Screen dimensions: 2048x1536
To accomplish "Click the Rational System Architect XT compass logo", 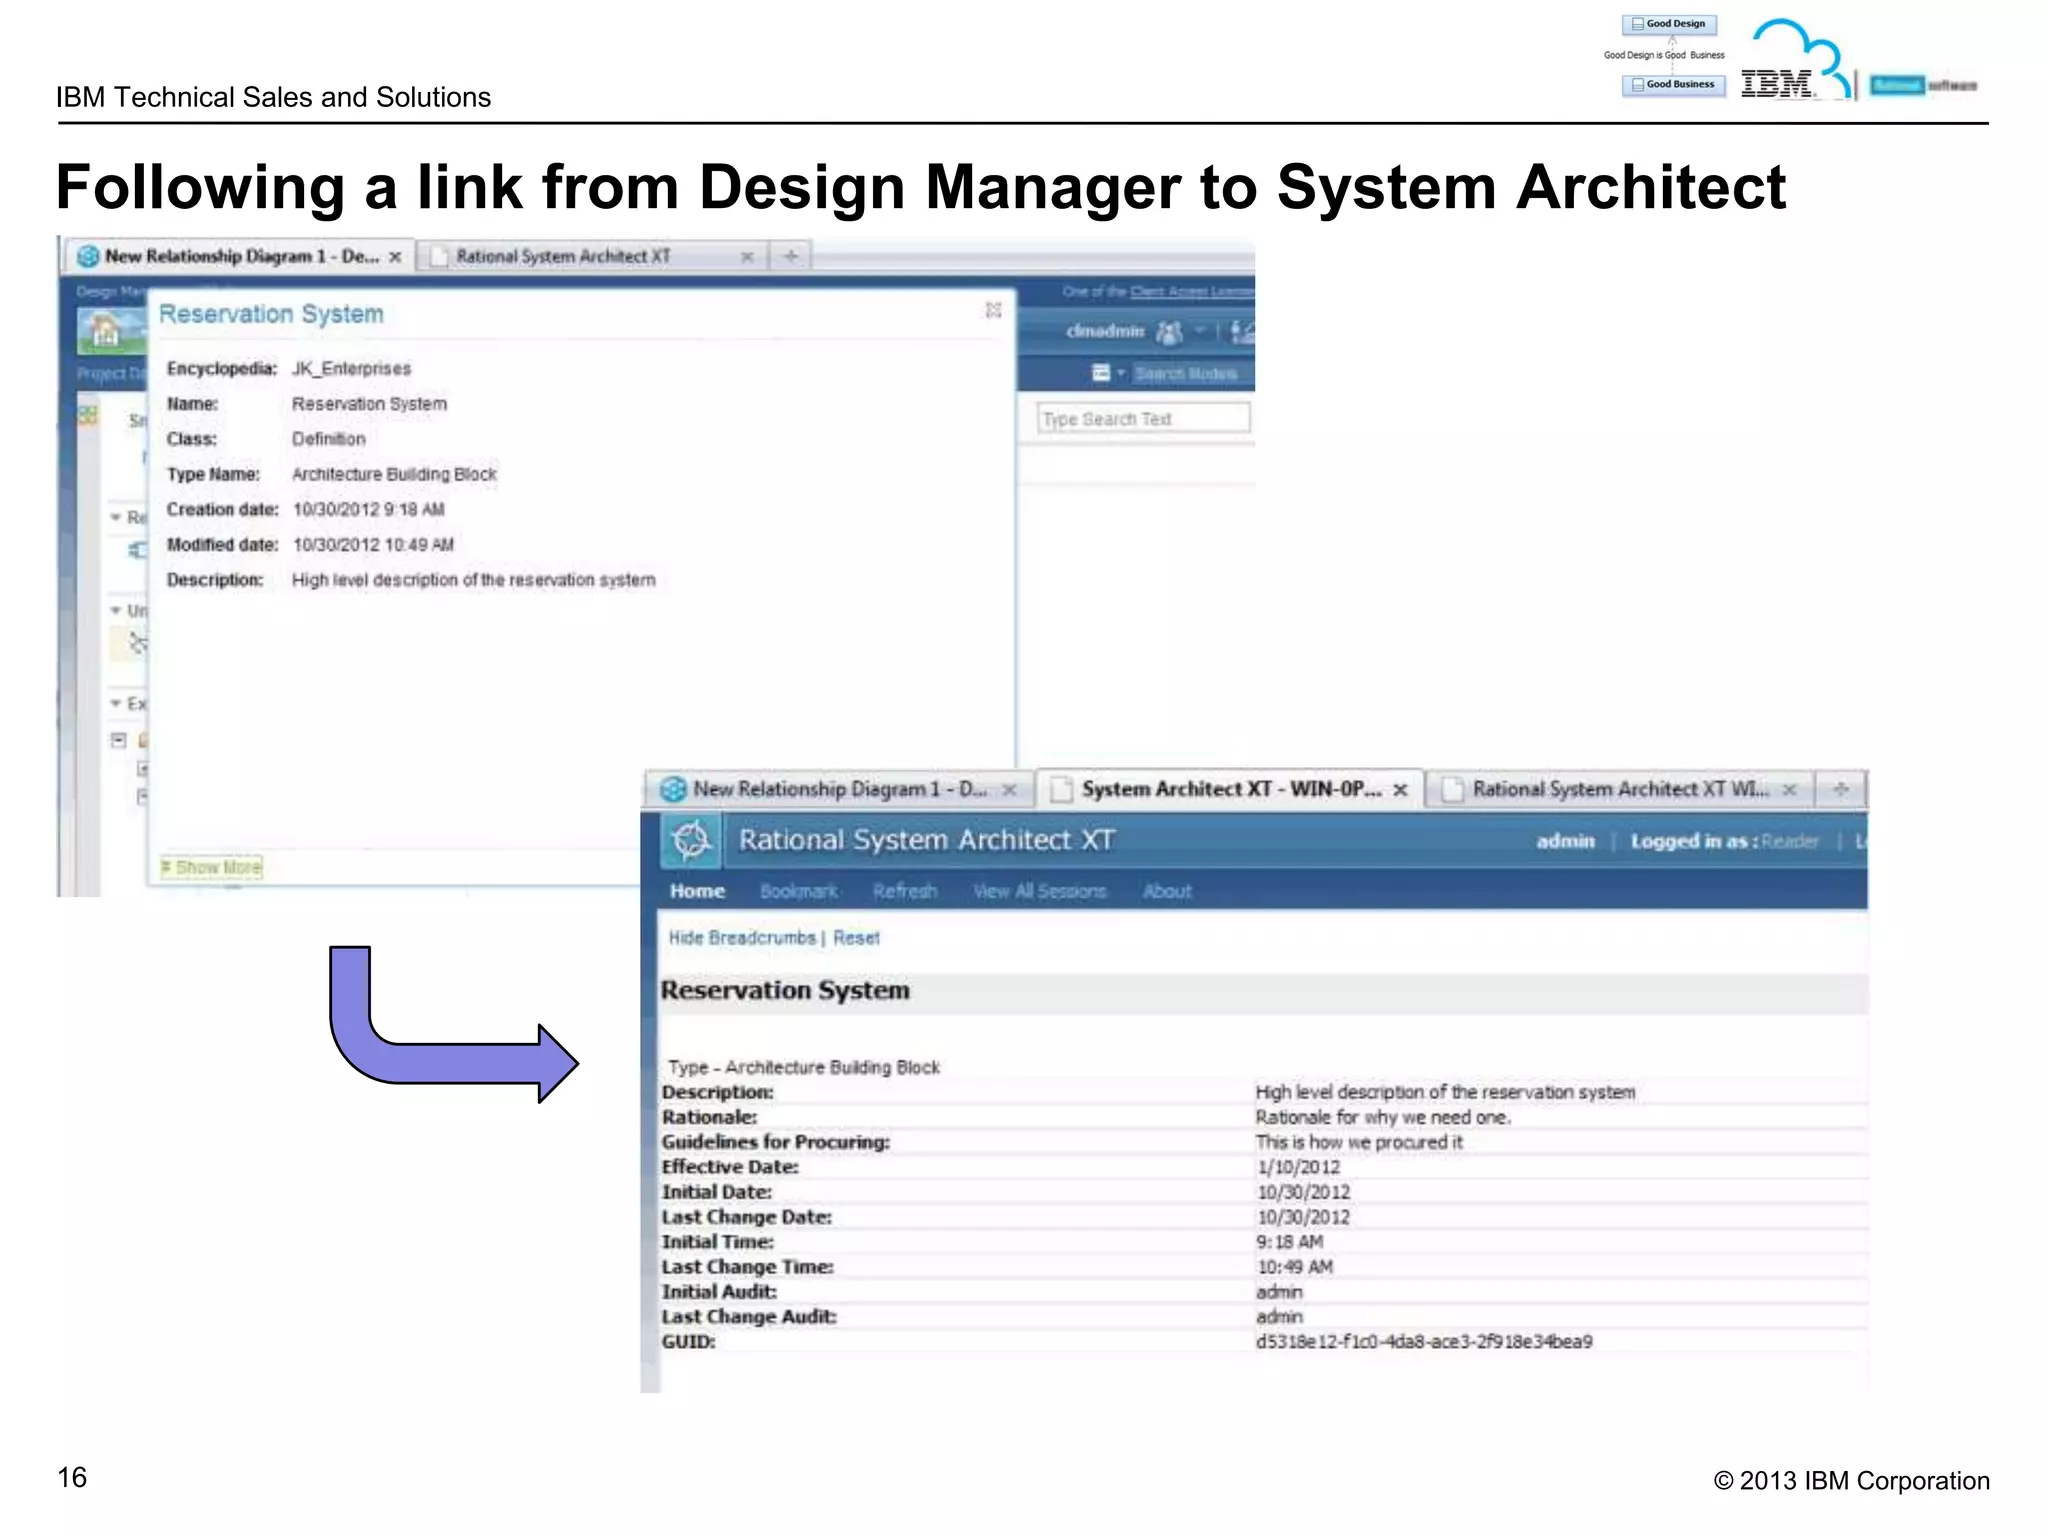I will tap(691, 841).
